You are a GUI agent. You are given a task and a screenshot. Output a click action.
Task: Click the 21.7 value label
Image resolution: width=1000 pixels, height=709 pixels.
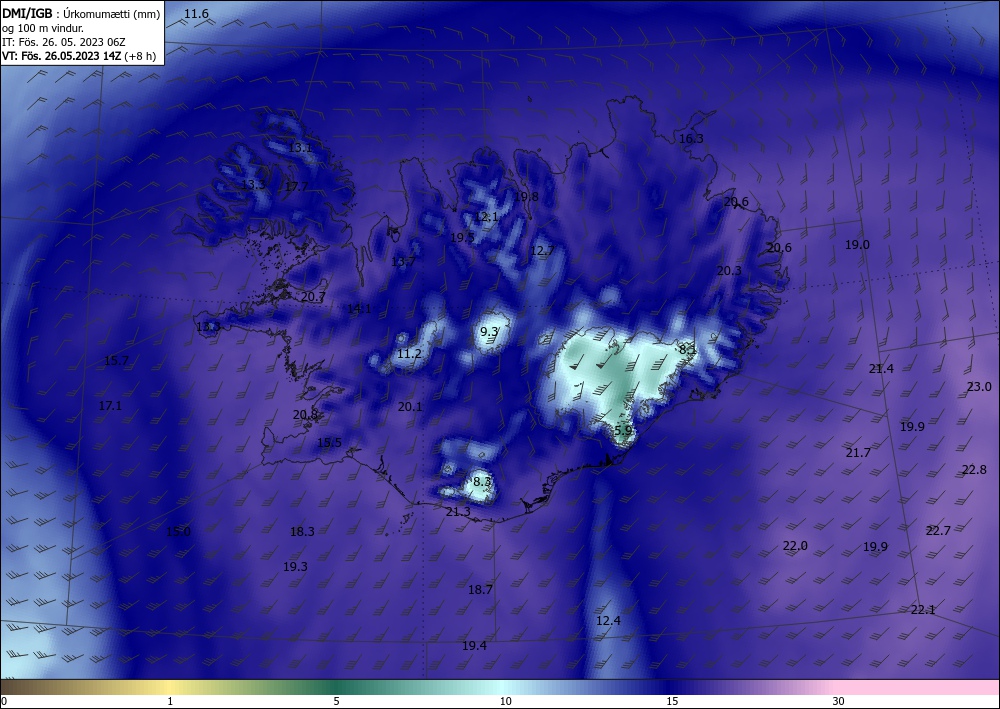[x=858, y=453]
